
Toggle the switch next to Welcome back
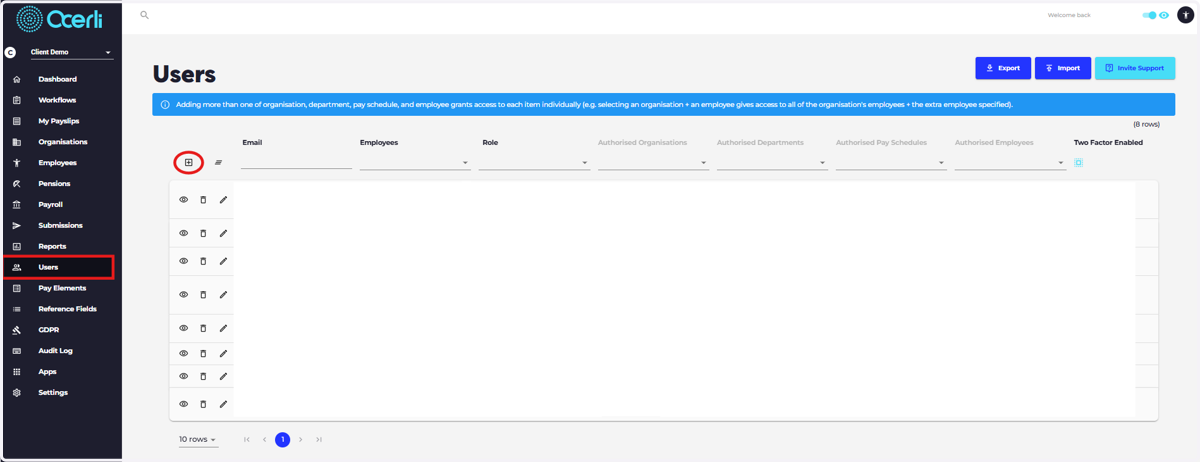pyautogui.click(x=1150, y=15)
